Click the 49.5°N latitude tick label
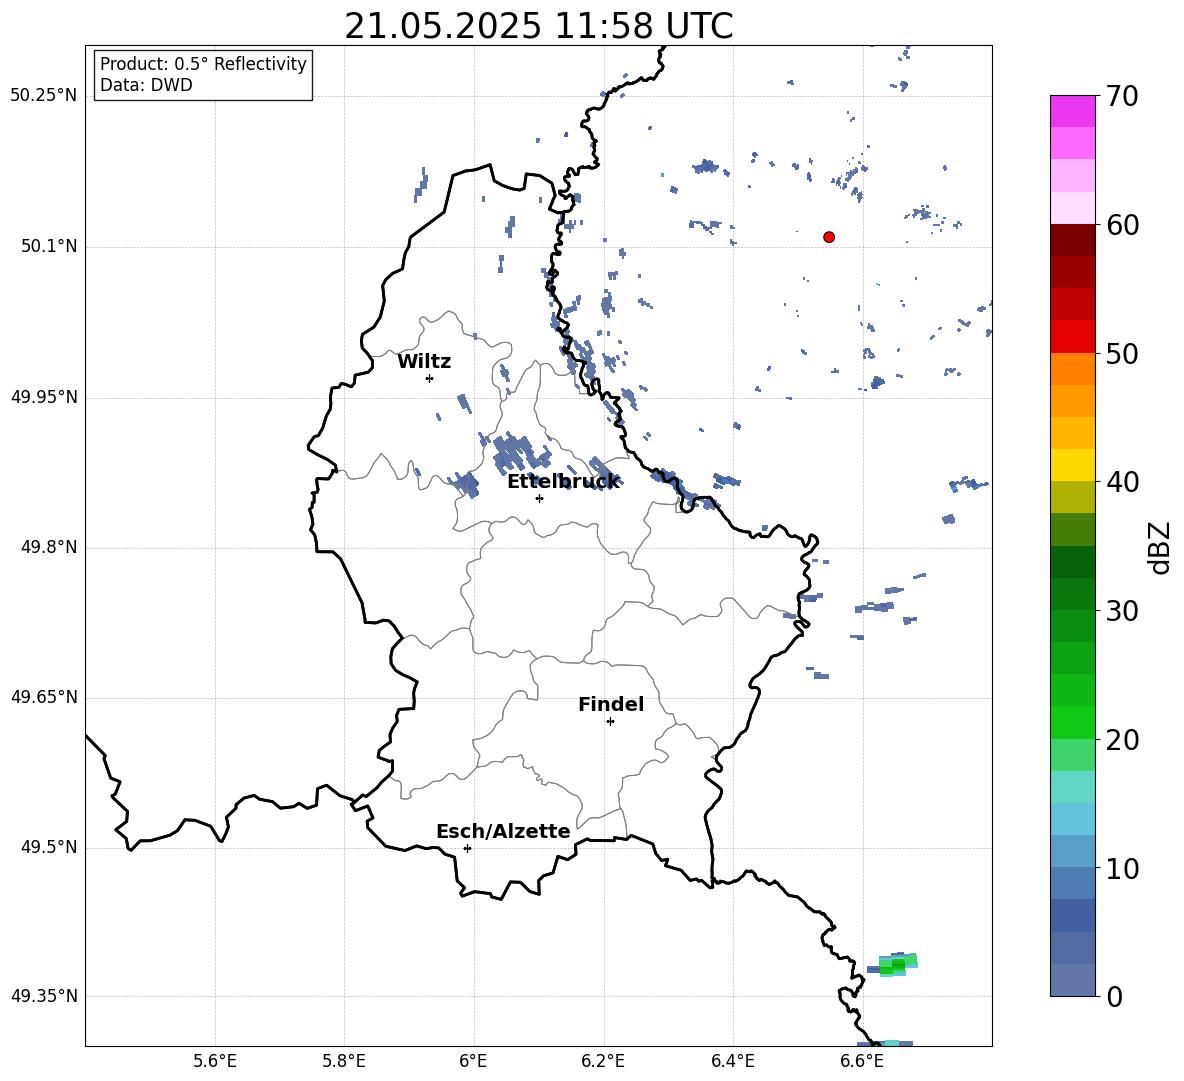1184x1081 pixels. pos(48,848)
